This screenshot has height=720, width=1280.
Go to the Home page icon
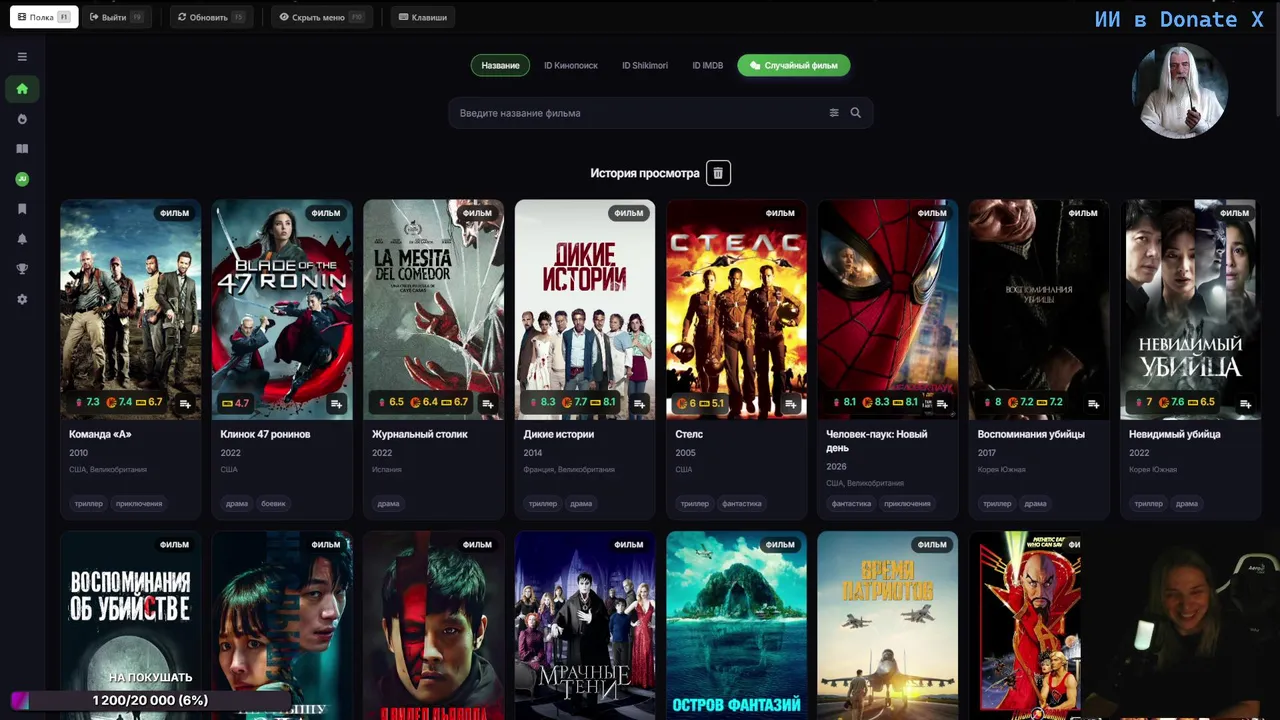(x=22, y=89)
